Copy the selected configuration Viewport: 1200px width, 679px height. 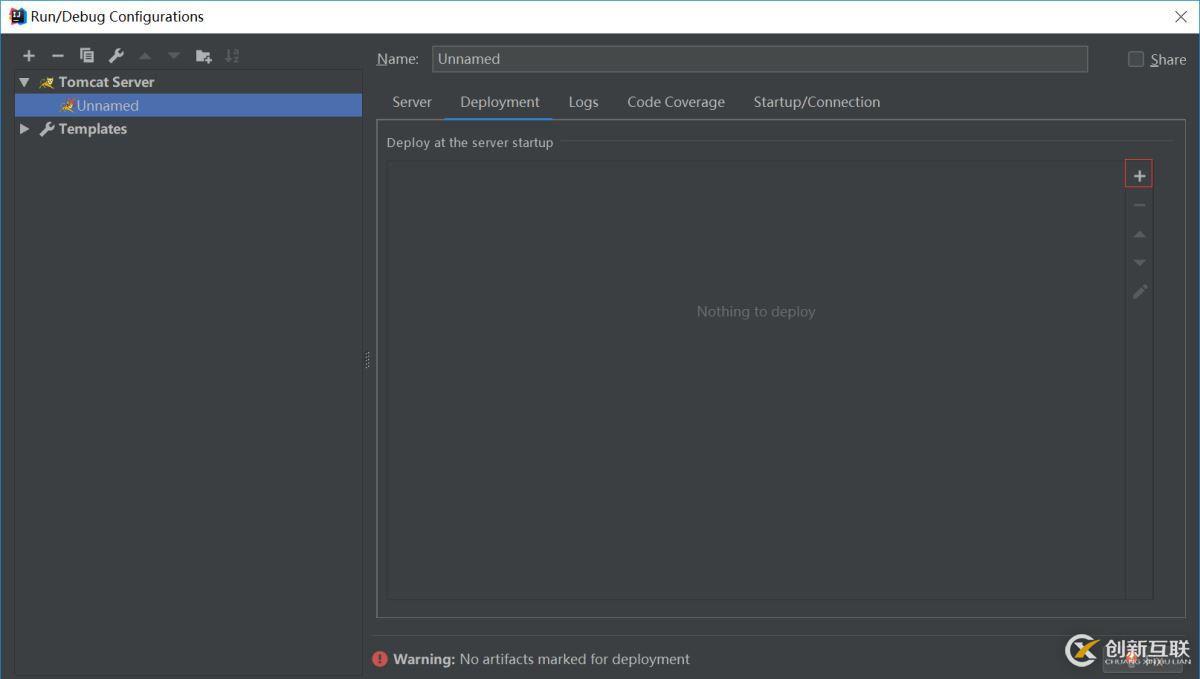click(x=87, y=56)
